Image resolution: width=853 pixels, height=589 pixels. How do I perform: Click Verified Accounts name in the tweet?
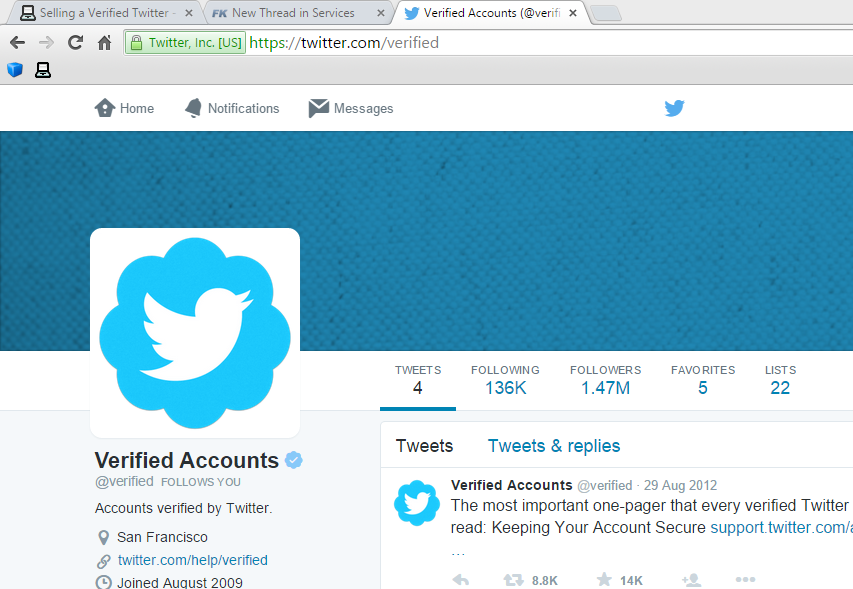(511, 485)
